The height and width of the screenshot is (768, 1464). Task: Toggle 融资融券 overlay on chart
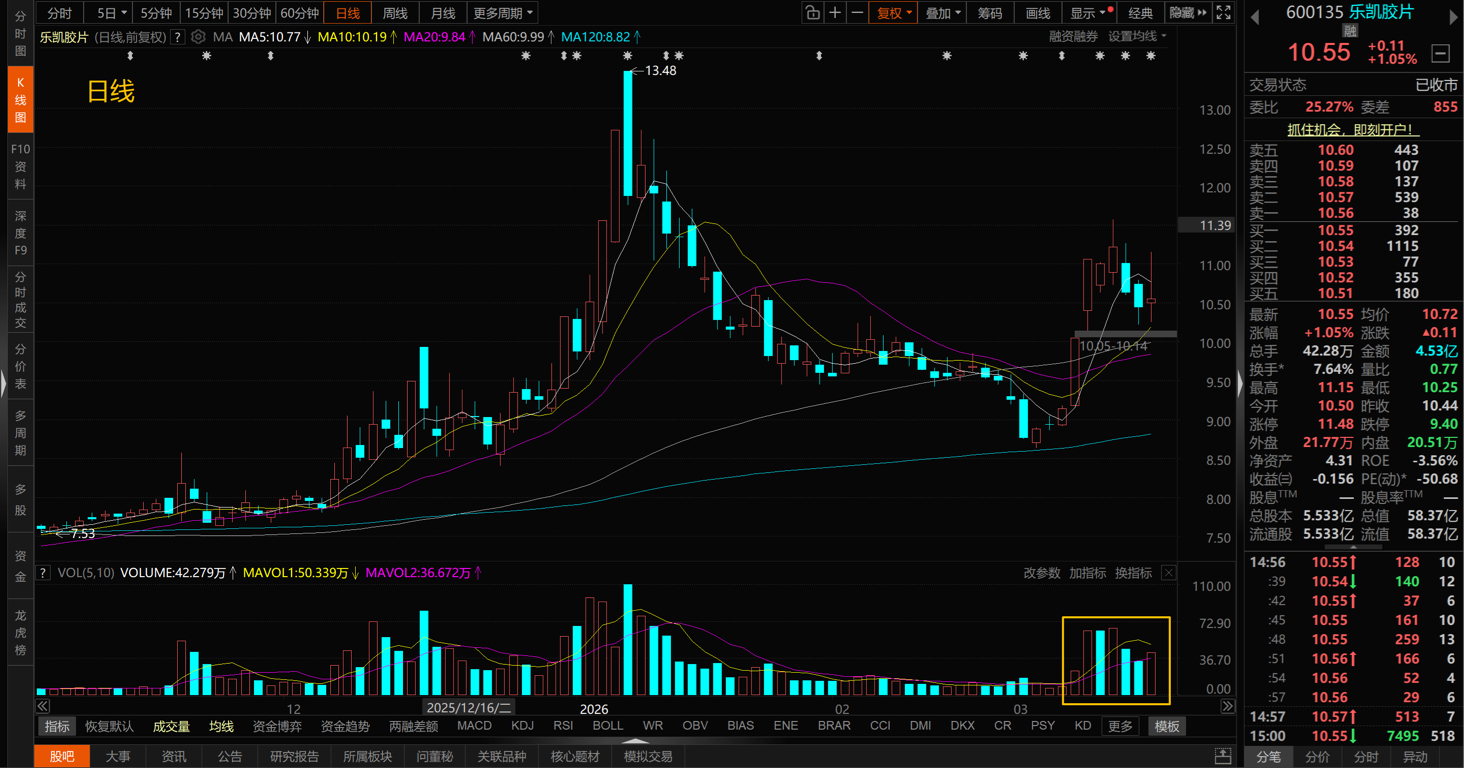(1073, 36)
